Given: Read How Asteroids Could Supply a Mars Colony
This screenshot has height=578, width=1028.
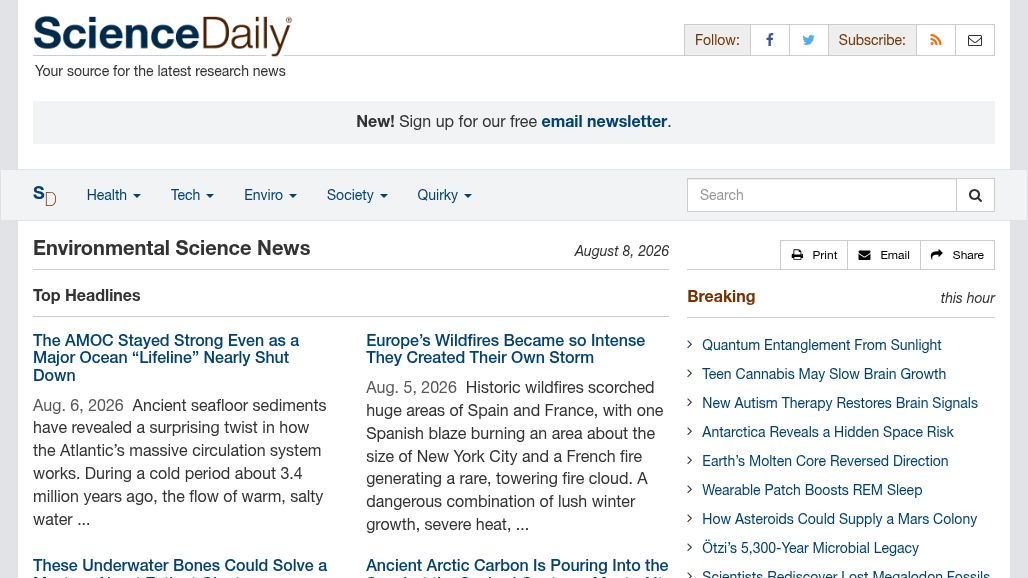Looking at the screenshot, I should [839, 519].
